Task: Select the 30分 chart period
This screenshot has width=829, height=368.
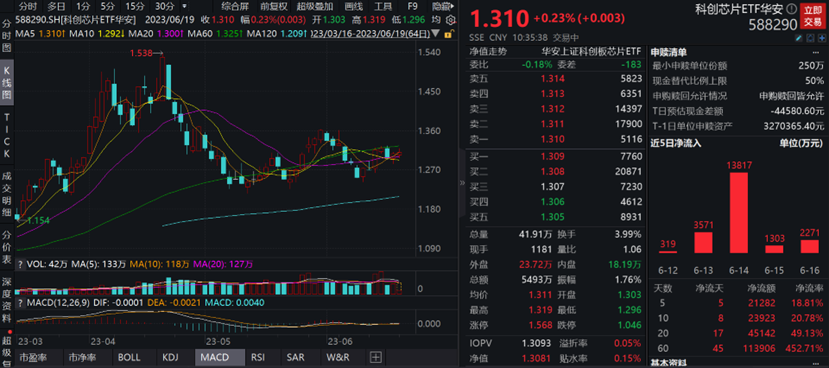Action: pos(164,6)
